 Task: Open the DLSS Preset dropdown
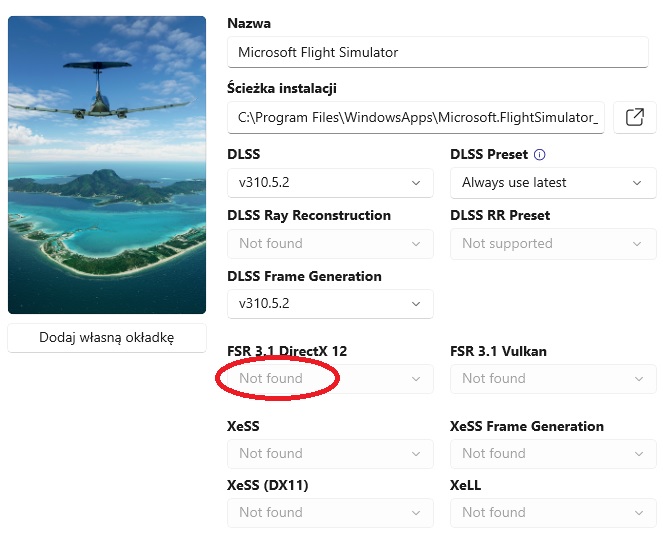pyautogui.click(x=553, y=183)
